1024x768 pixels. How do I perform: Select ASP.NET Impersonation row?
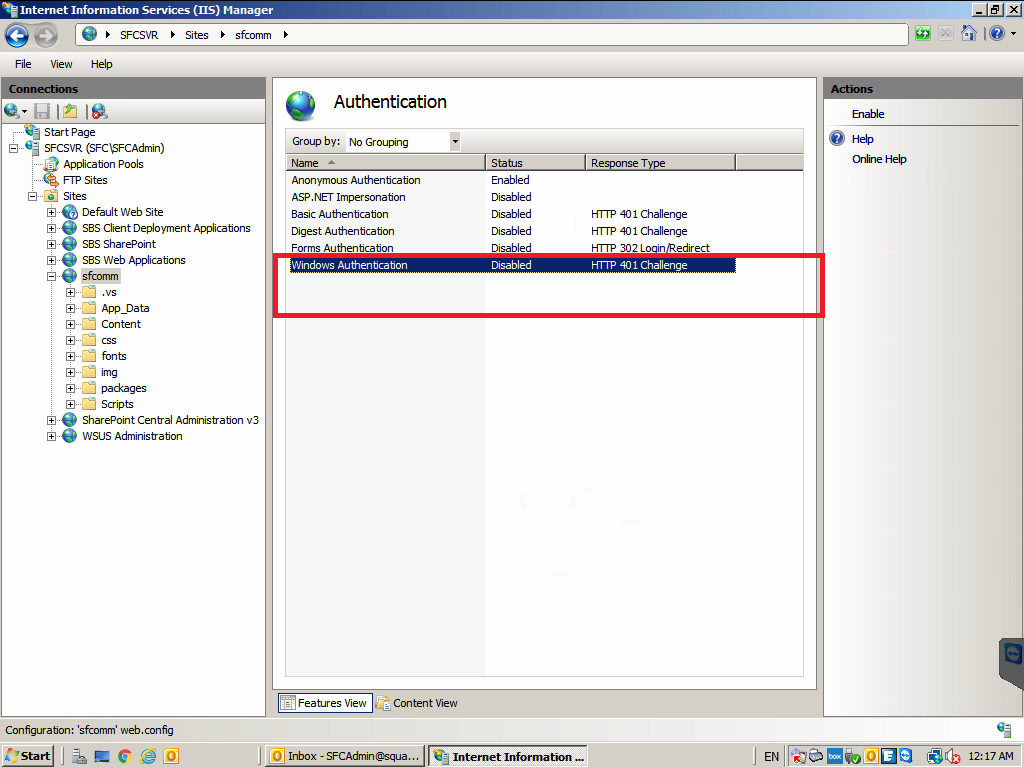point(513,197)
